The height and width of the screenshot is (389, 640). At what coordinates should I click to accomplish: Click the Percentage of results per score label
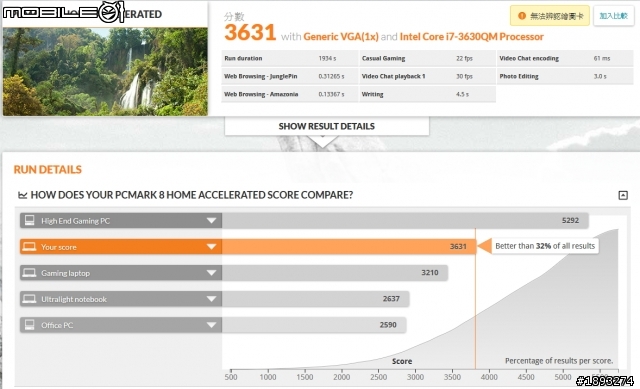coord(559,361)
